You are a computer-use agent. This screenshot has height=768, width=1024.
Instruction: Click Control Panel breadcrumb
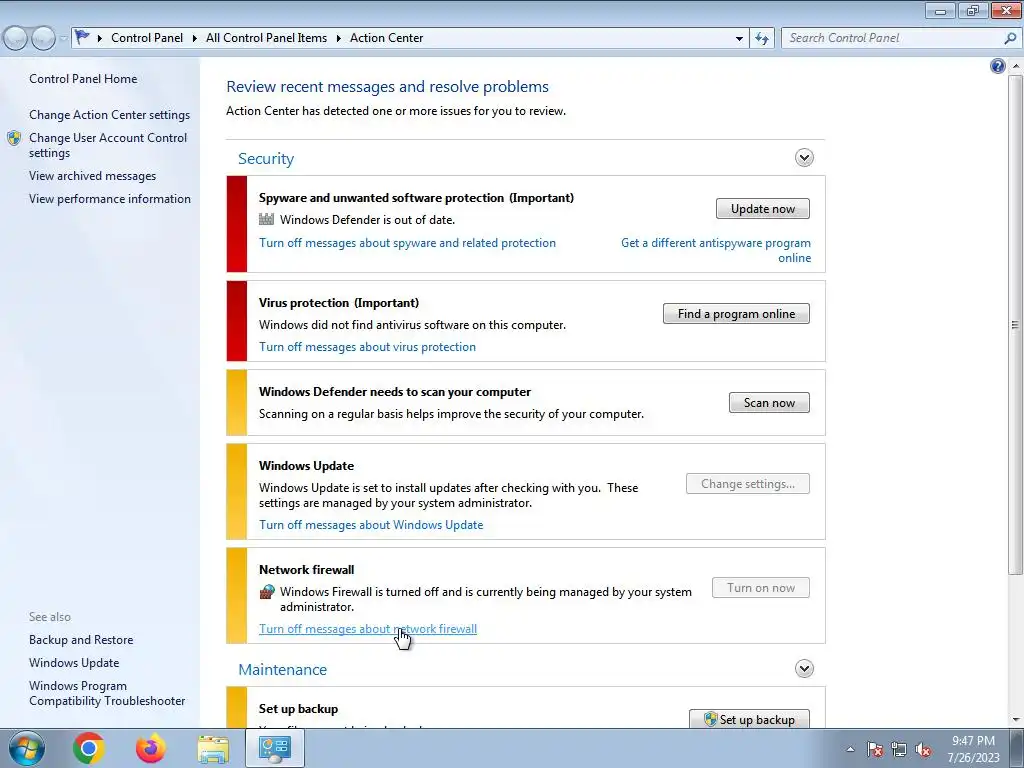click(147, 38)
